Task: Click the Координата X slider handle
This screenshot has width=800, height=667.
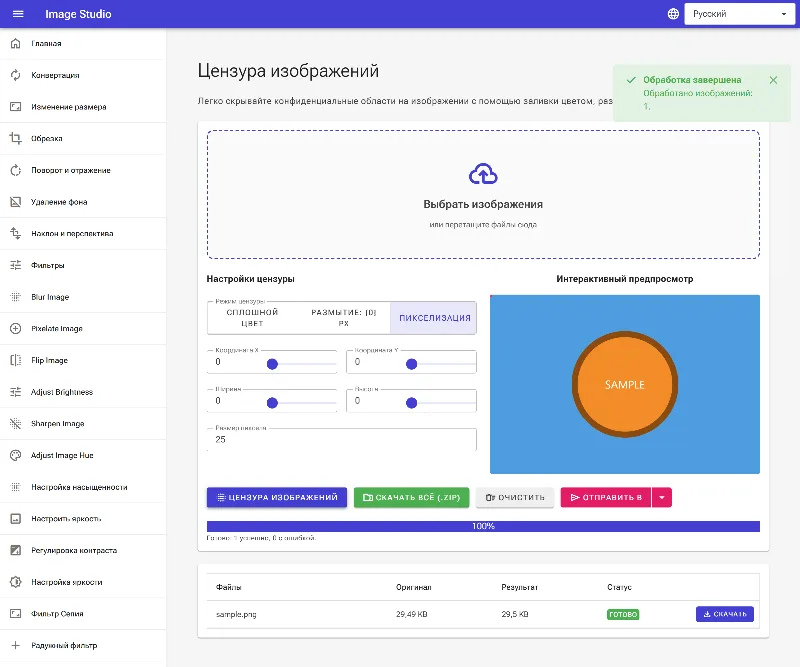Action: coord(272,364)
